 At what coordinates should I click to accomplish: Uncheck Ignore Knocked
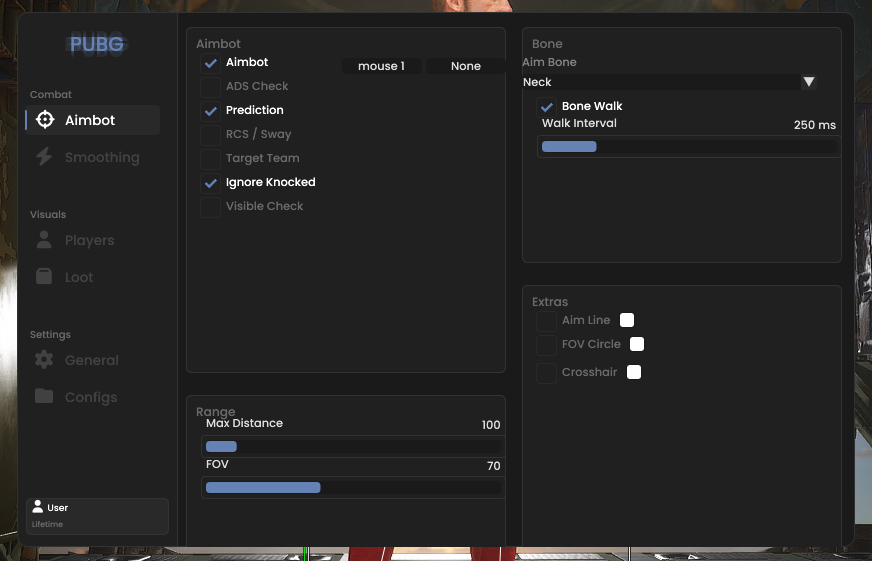coord(210,182)
